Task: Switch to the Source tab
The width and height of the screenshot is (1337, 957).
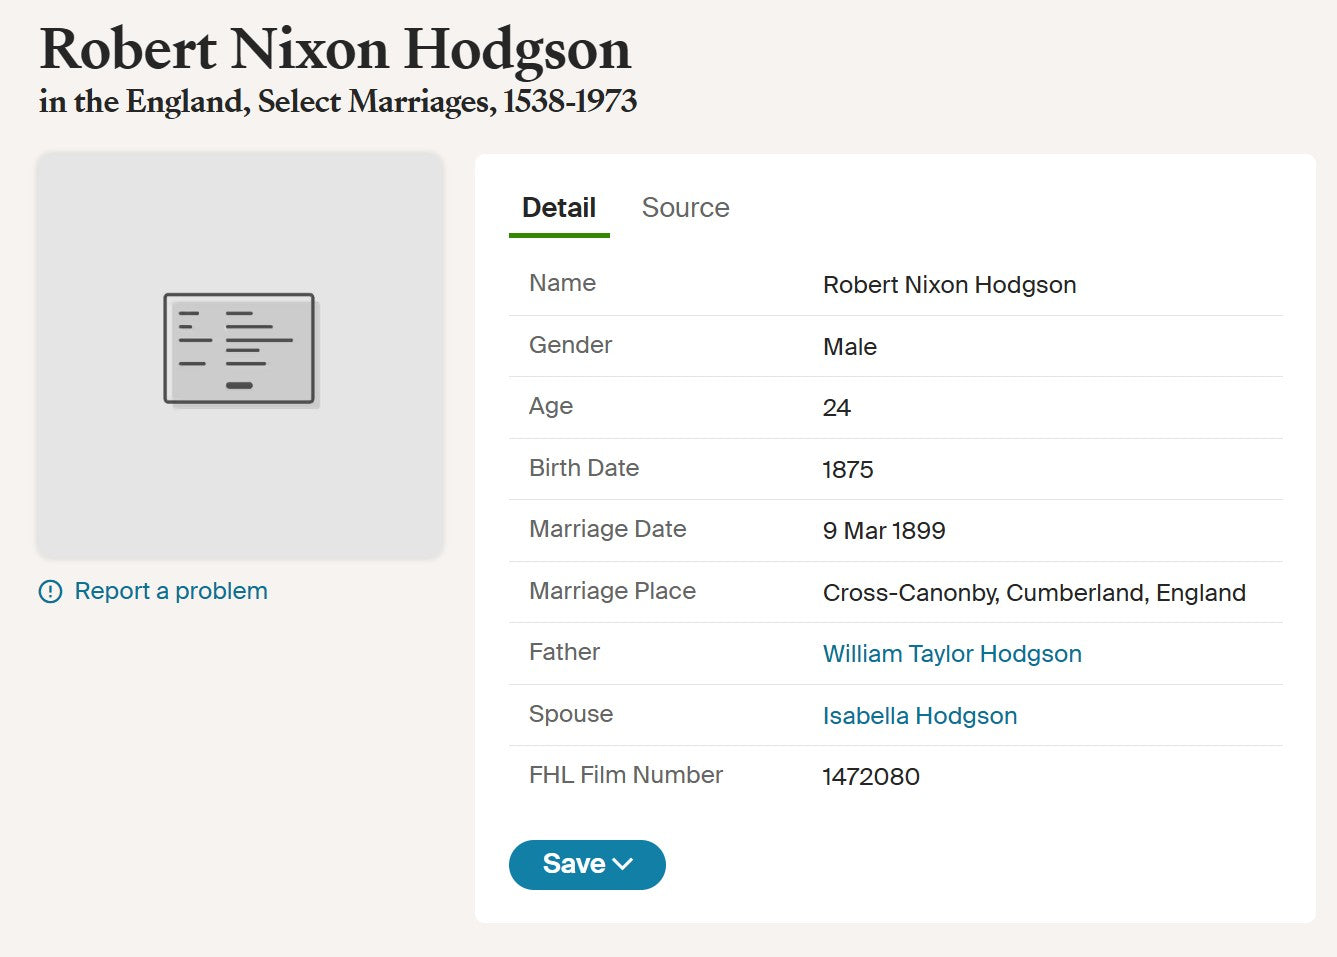Action: pos(685,208)
